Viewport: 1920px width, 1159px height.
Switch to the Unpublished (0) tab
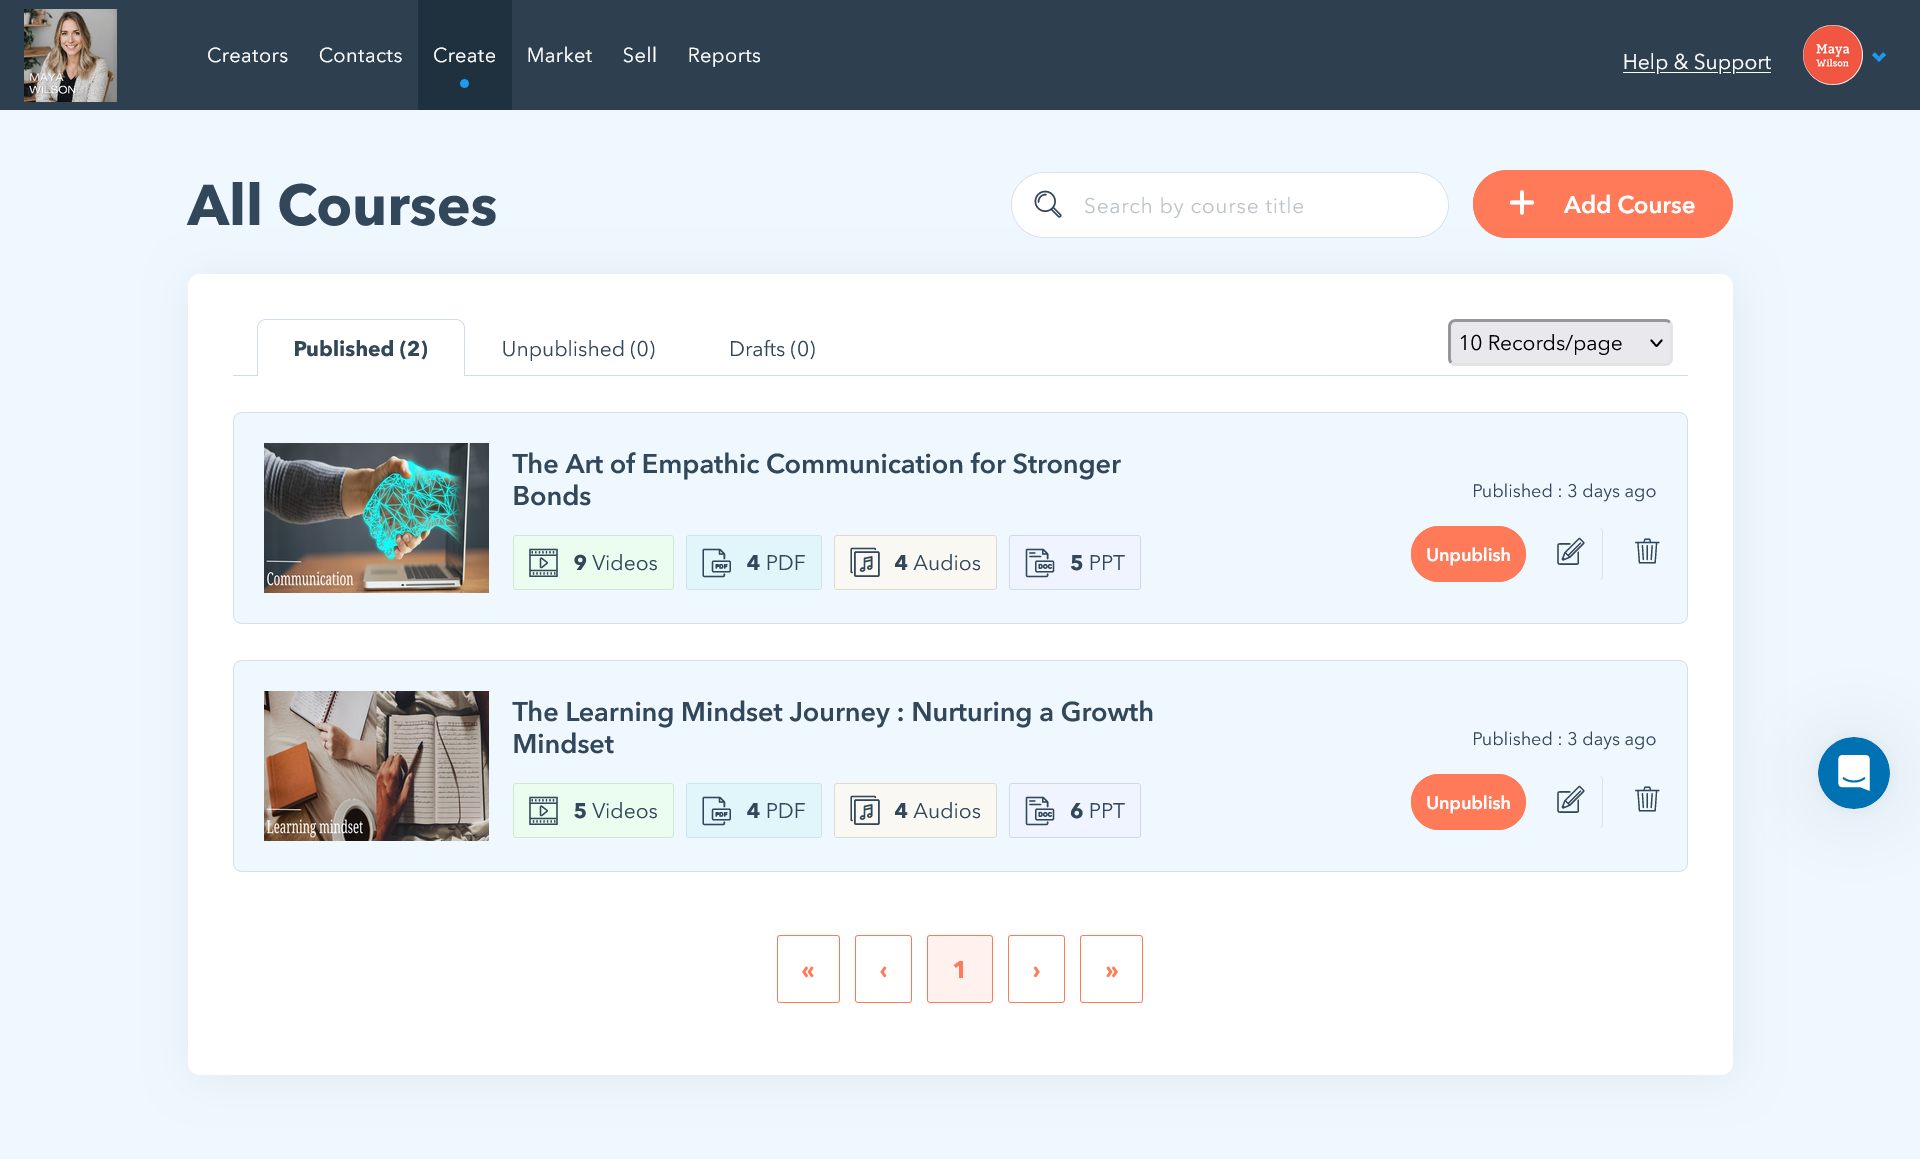[578, 349]
